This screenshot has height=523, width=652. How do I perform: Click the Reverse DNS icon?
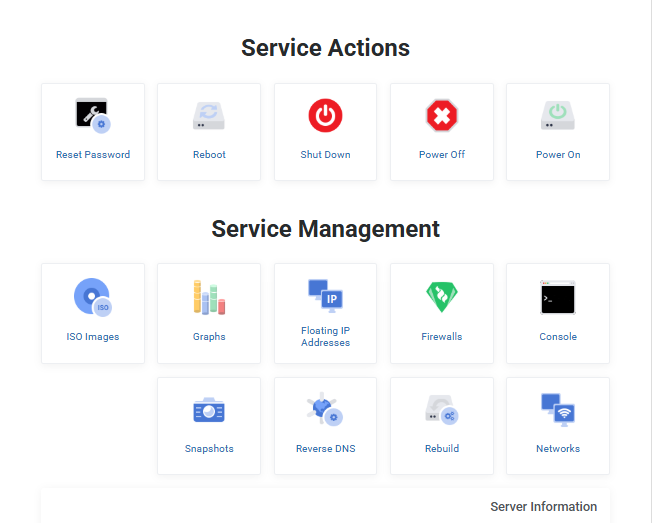(325, 411)
